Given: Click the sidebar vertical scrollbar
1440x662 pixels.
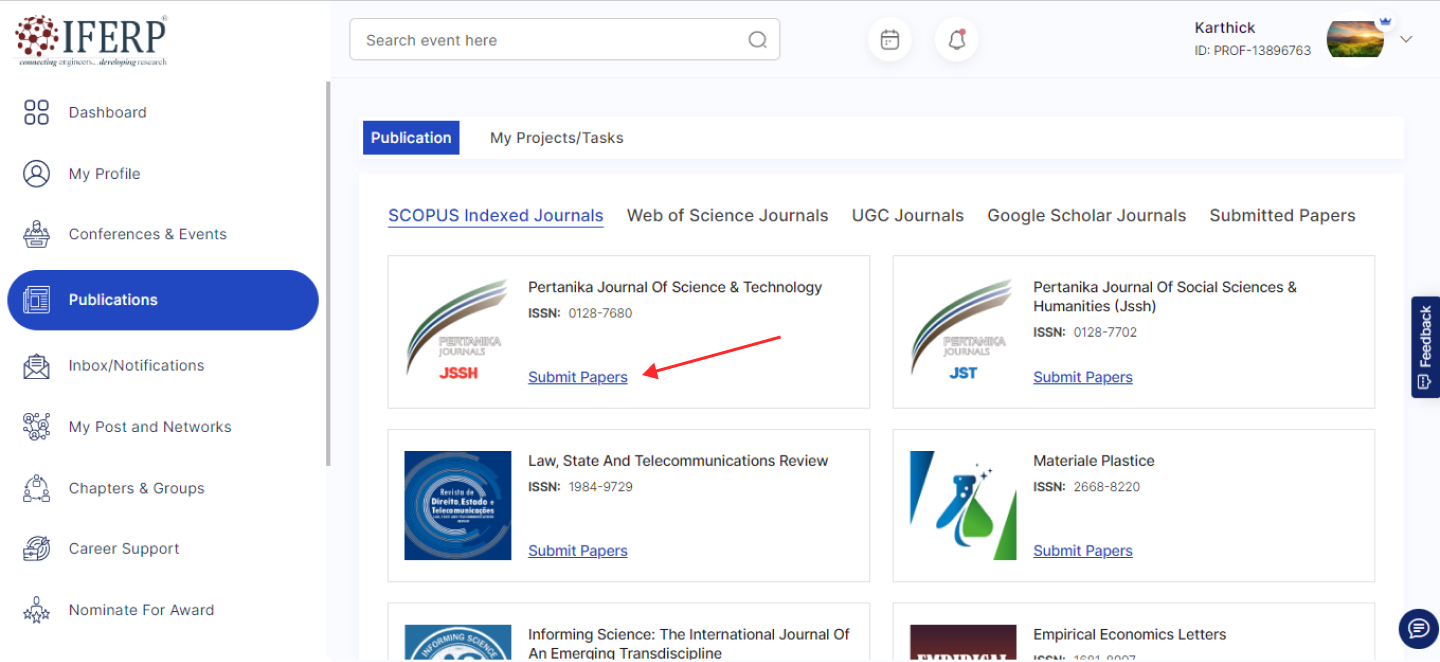Looking at the screenshot, I should [x=327, y=274].
